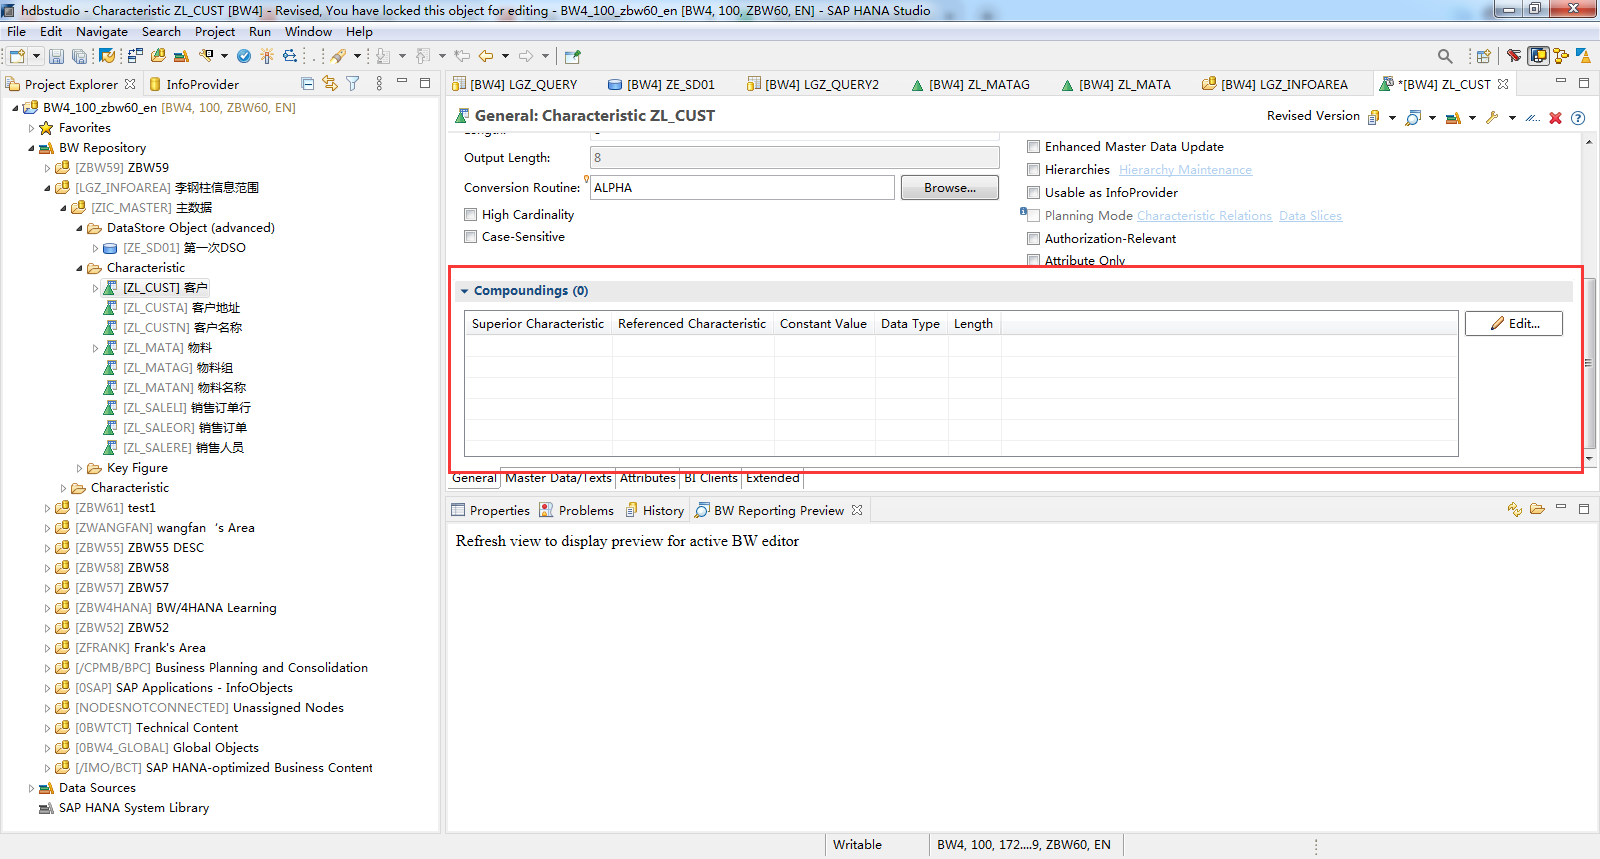Open the [BW4] ZL_MATAG editor tab

coord(970,85)
